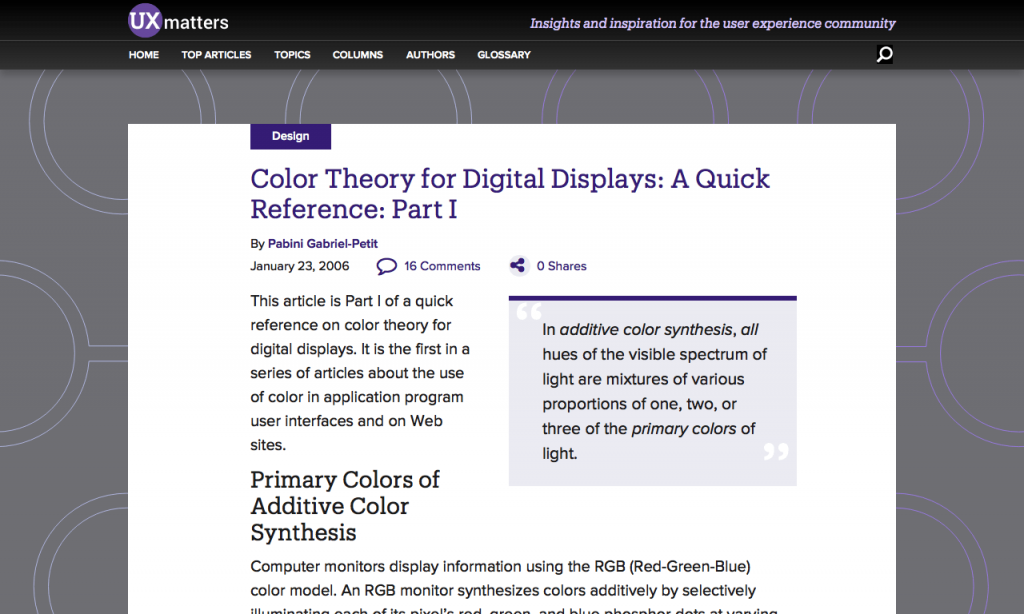Viewport: 1024px width, 614px height.
Task: Click the 0 Shares counter
Action: (562, 266)
